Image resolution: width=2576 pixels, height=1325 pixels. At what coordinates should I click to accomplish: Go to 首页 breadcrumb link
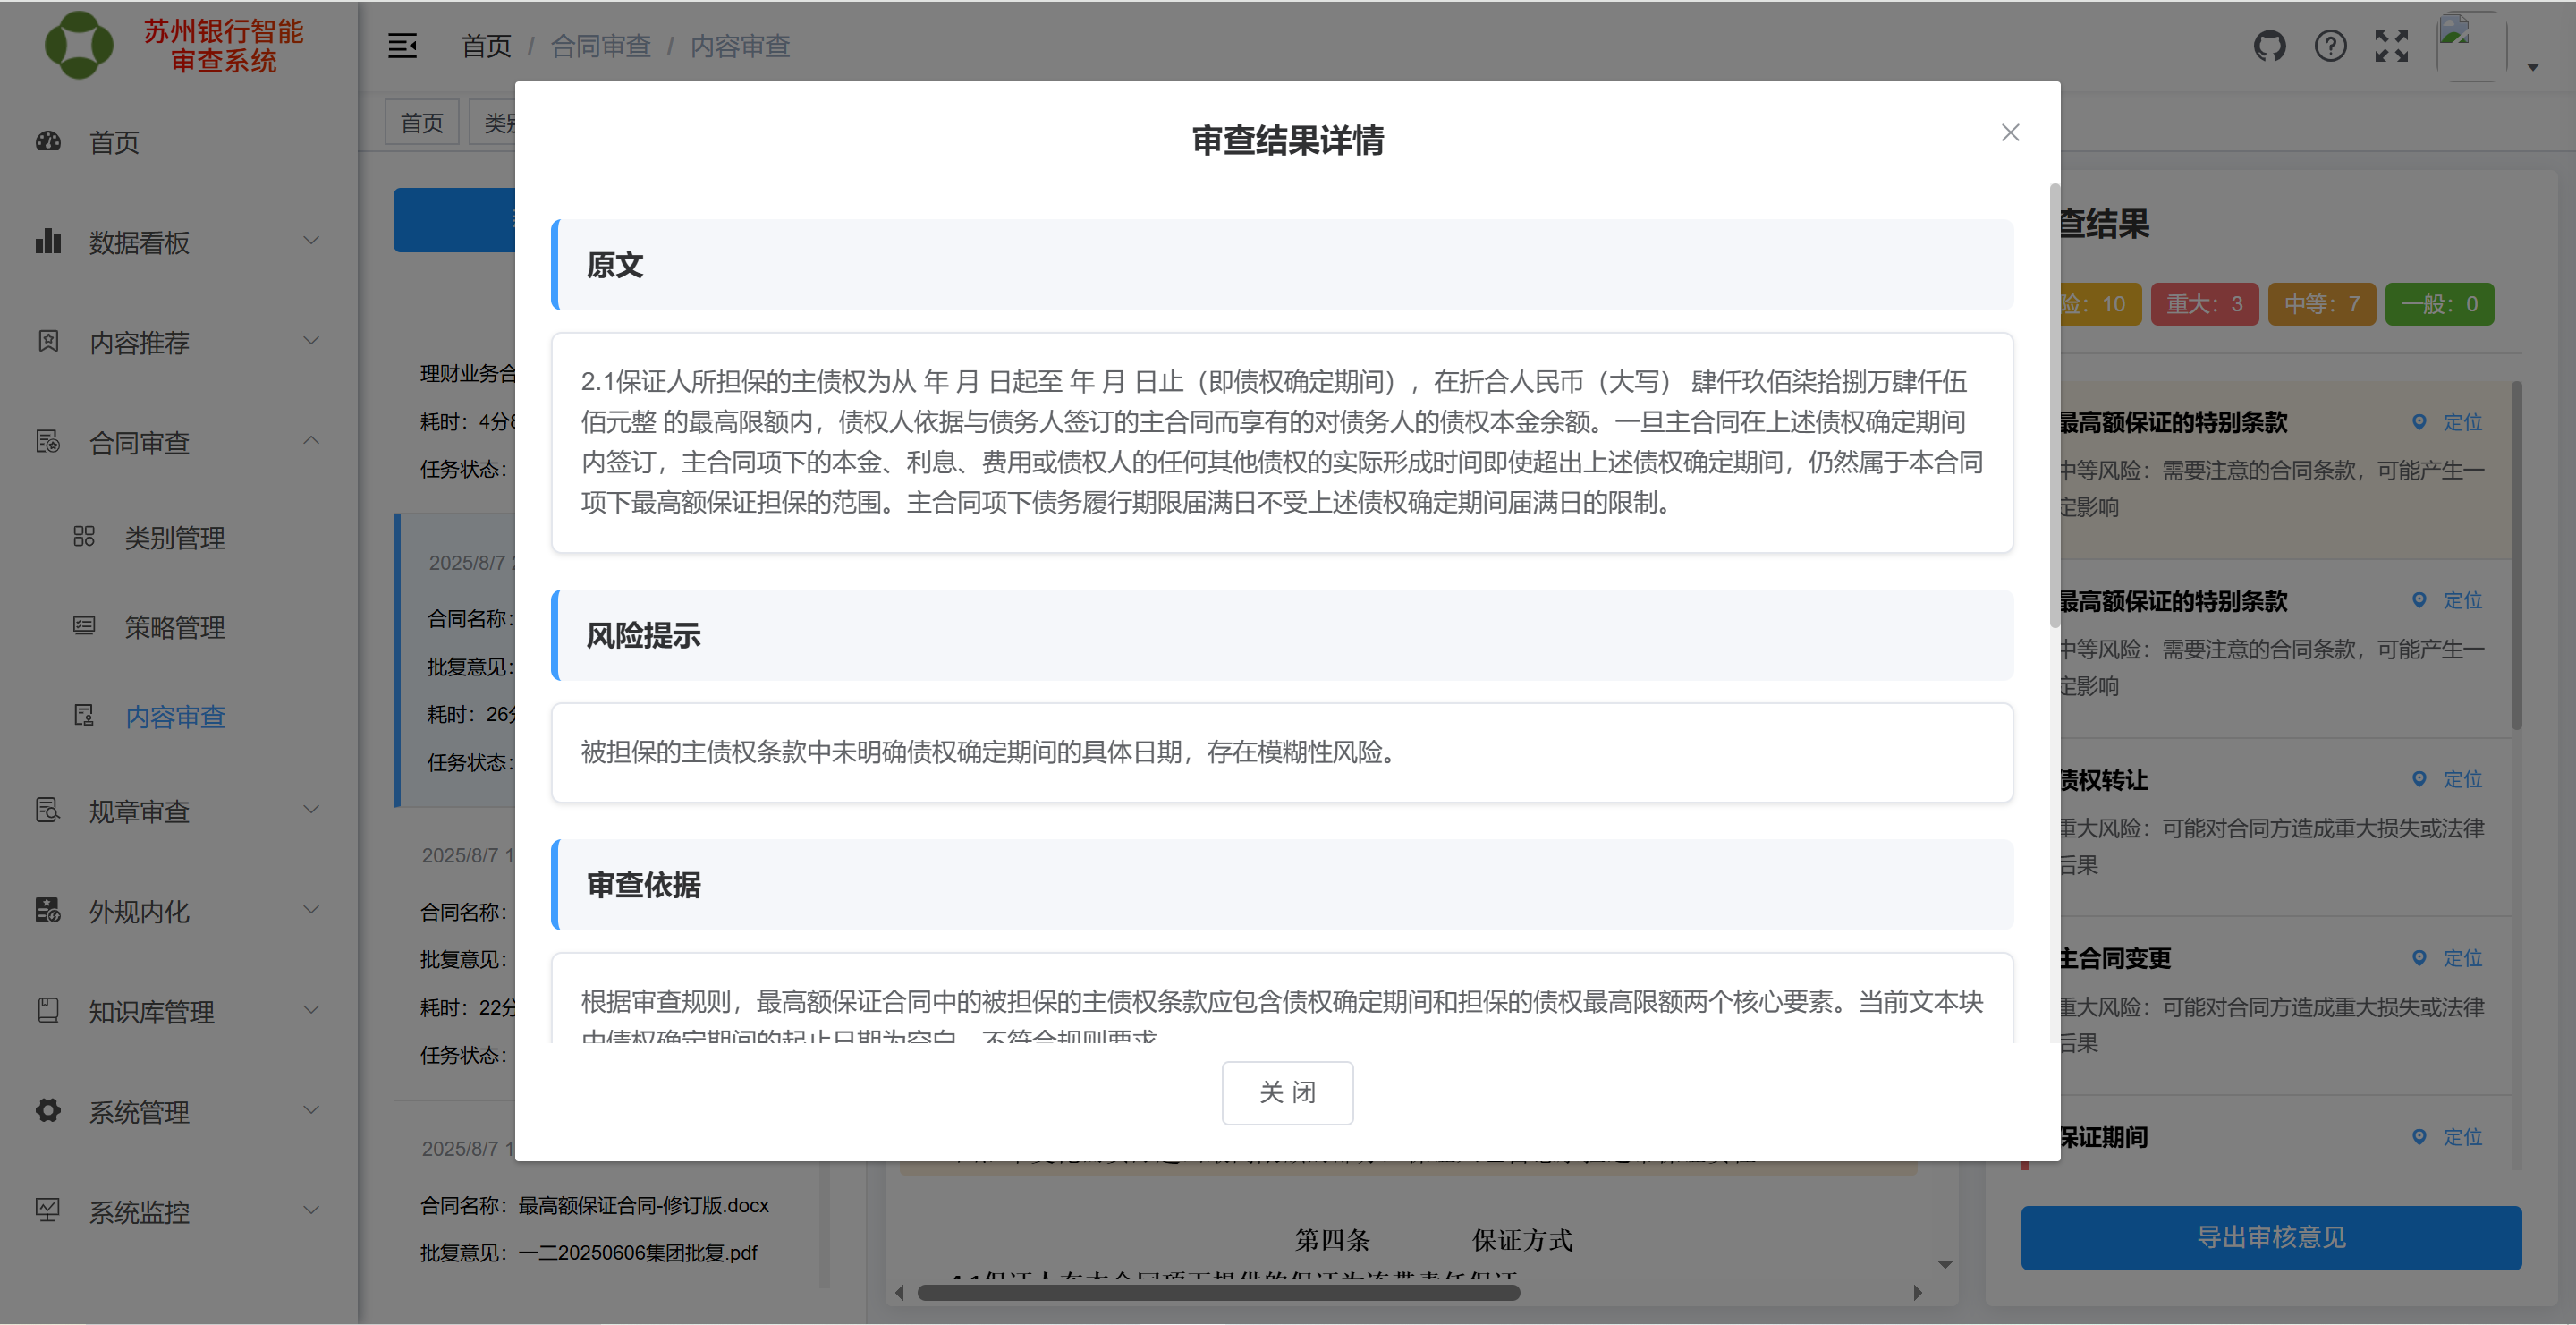coord(486,46)
